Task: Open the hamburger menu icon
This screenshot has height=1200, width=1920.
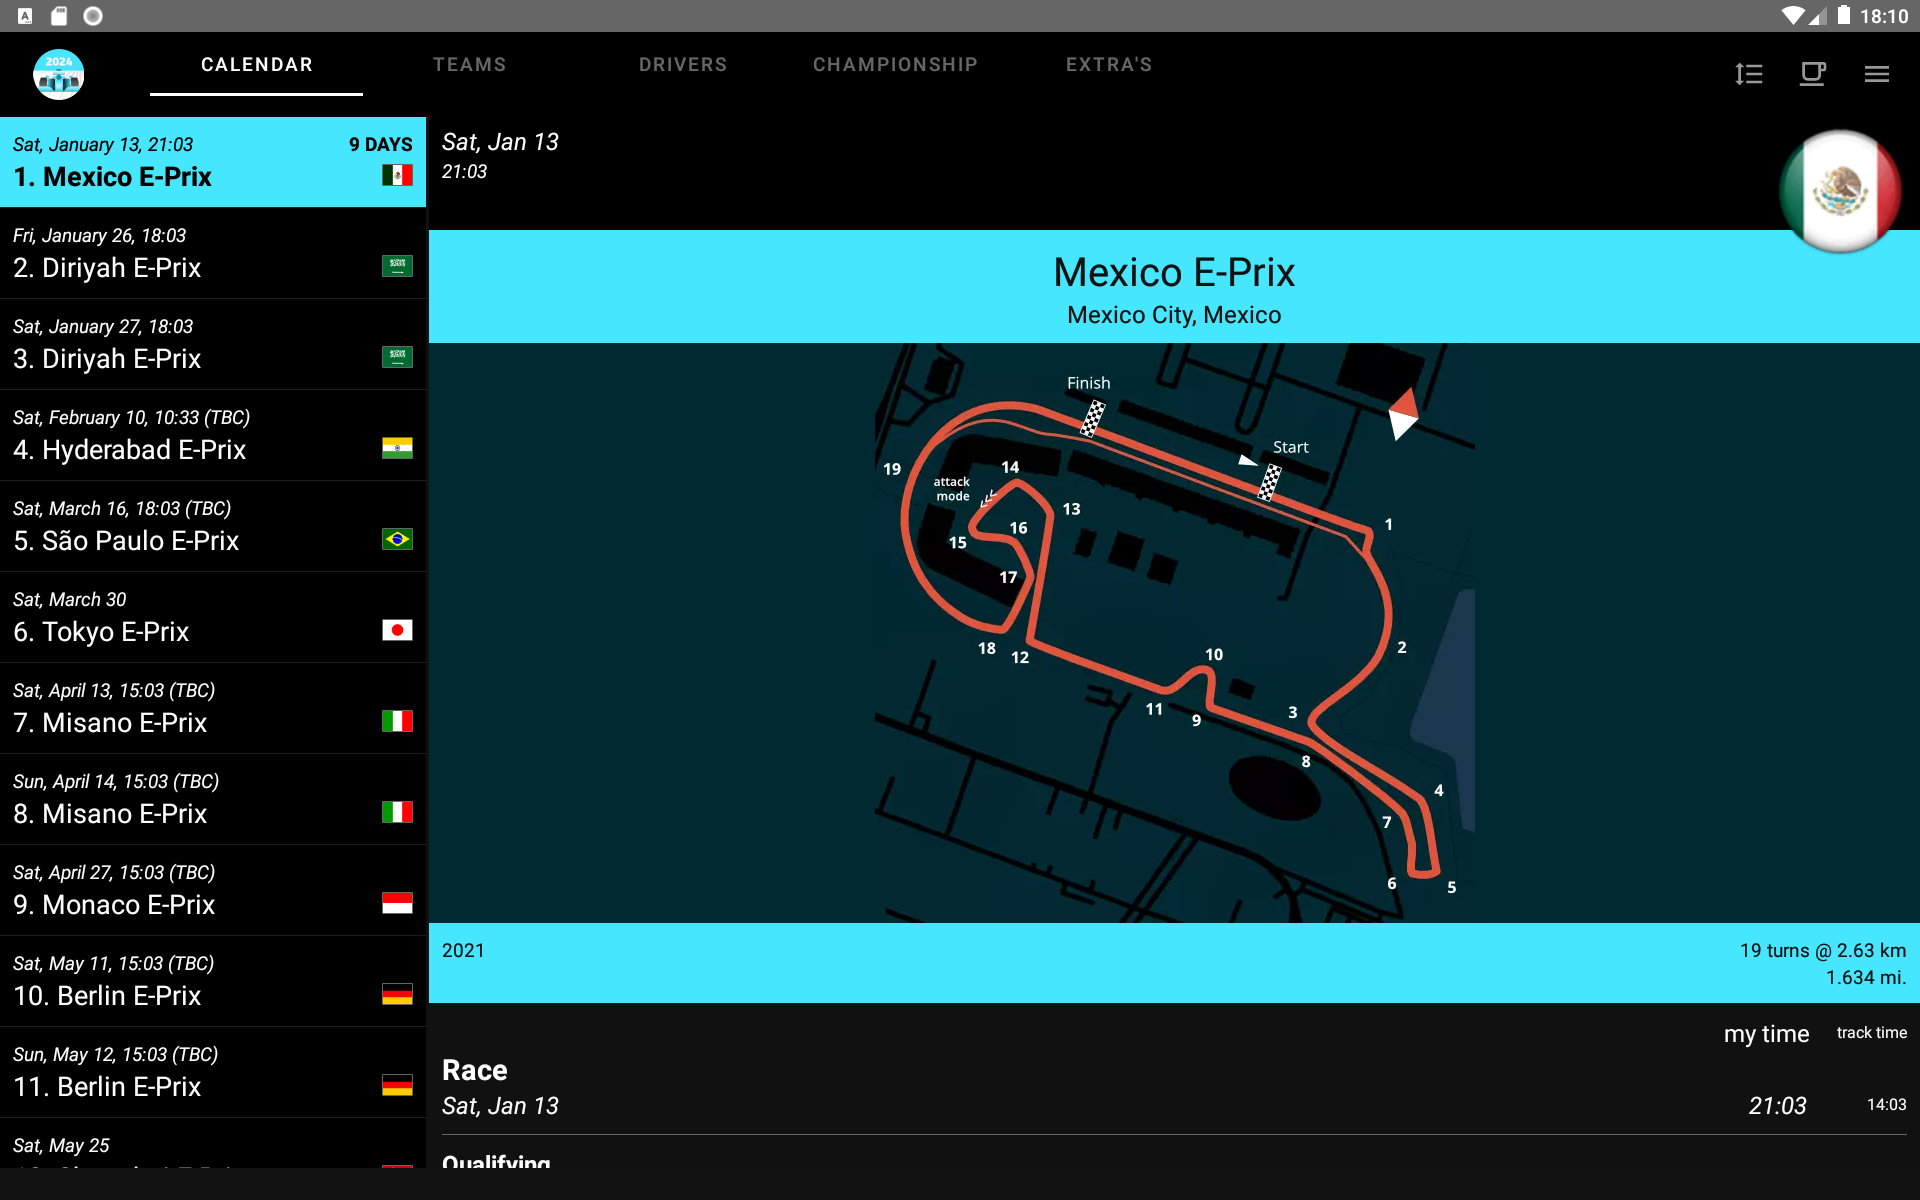Action: click(x=1876, y=74)
